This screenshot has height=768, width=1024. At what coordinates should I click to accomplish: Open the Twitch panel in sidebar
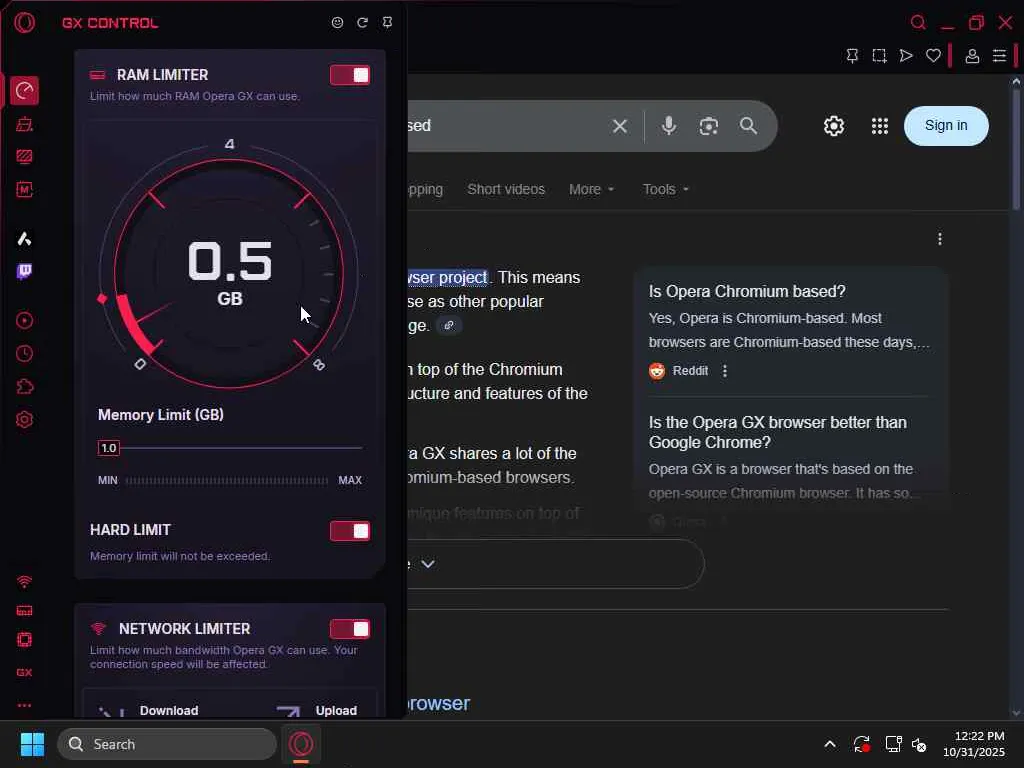point(24,272)
